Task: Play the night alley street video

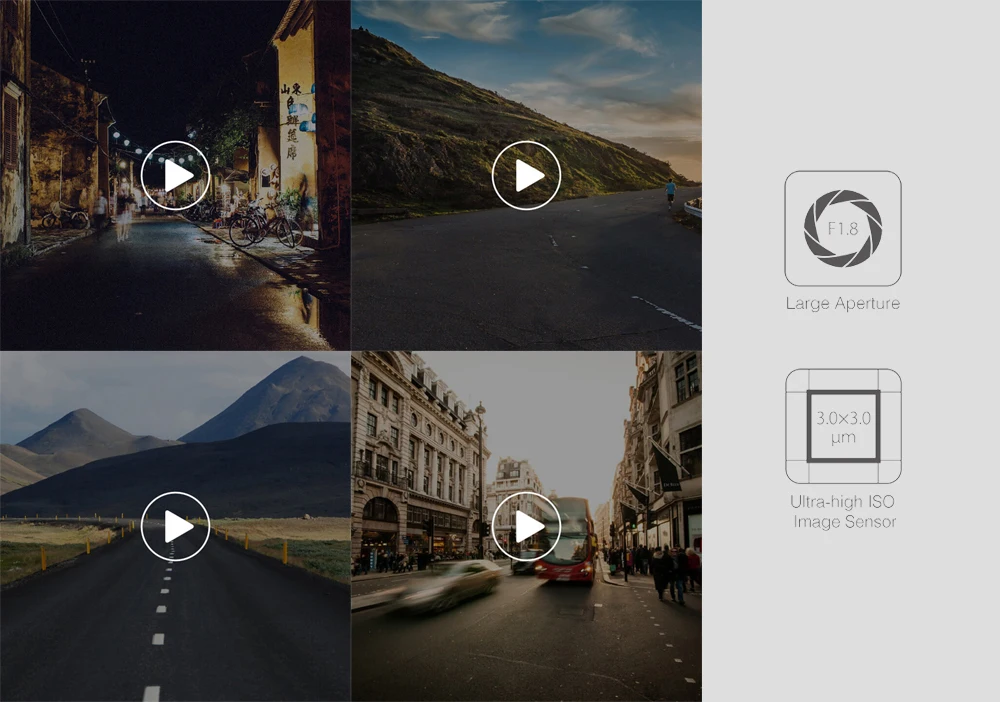Action: click(175, 175)
